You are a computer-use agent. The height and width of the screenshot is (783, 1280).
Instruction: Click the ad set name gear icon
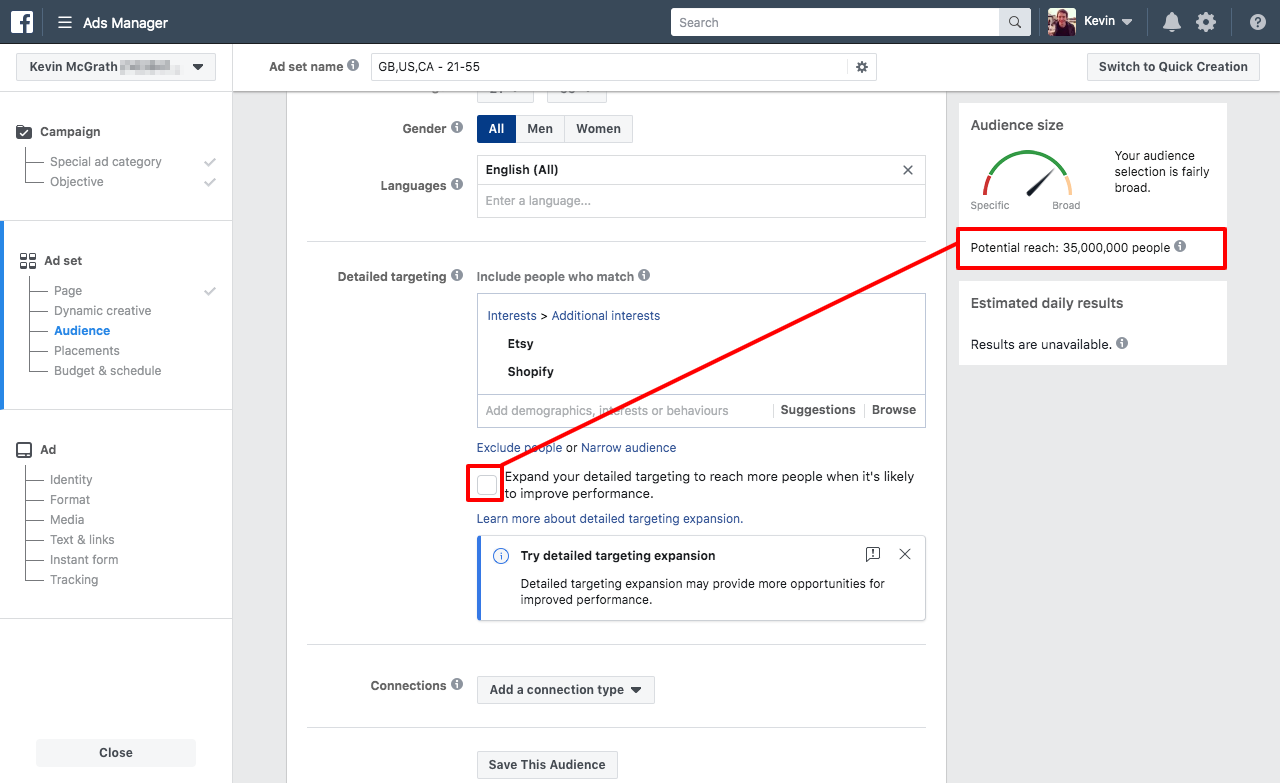[x=862, y=67]
